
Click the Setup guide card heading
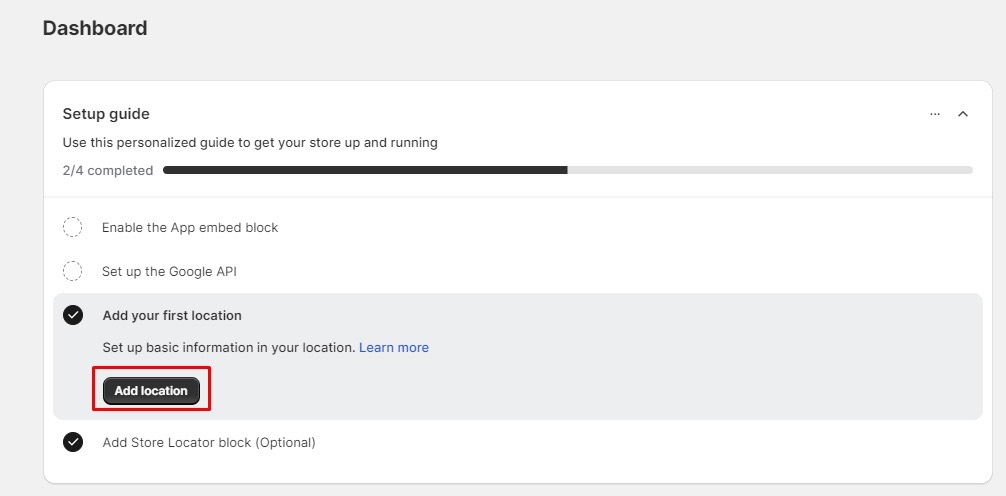coord(106,114)
